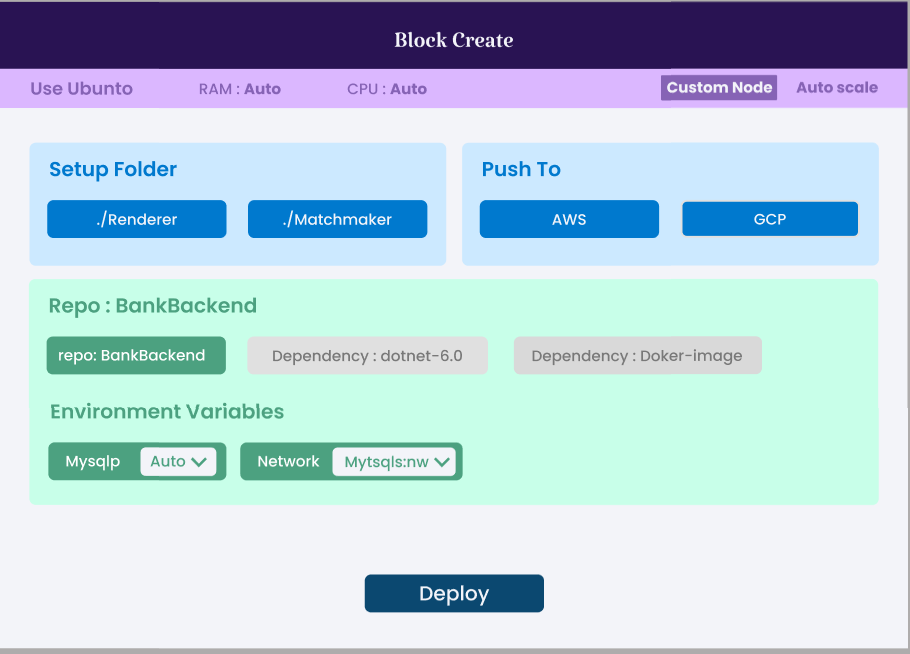Click the Network environment variable label
This screenshot has height=654, width=910.
[x=288, y=461]
